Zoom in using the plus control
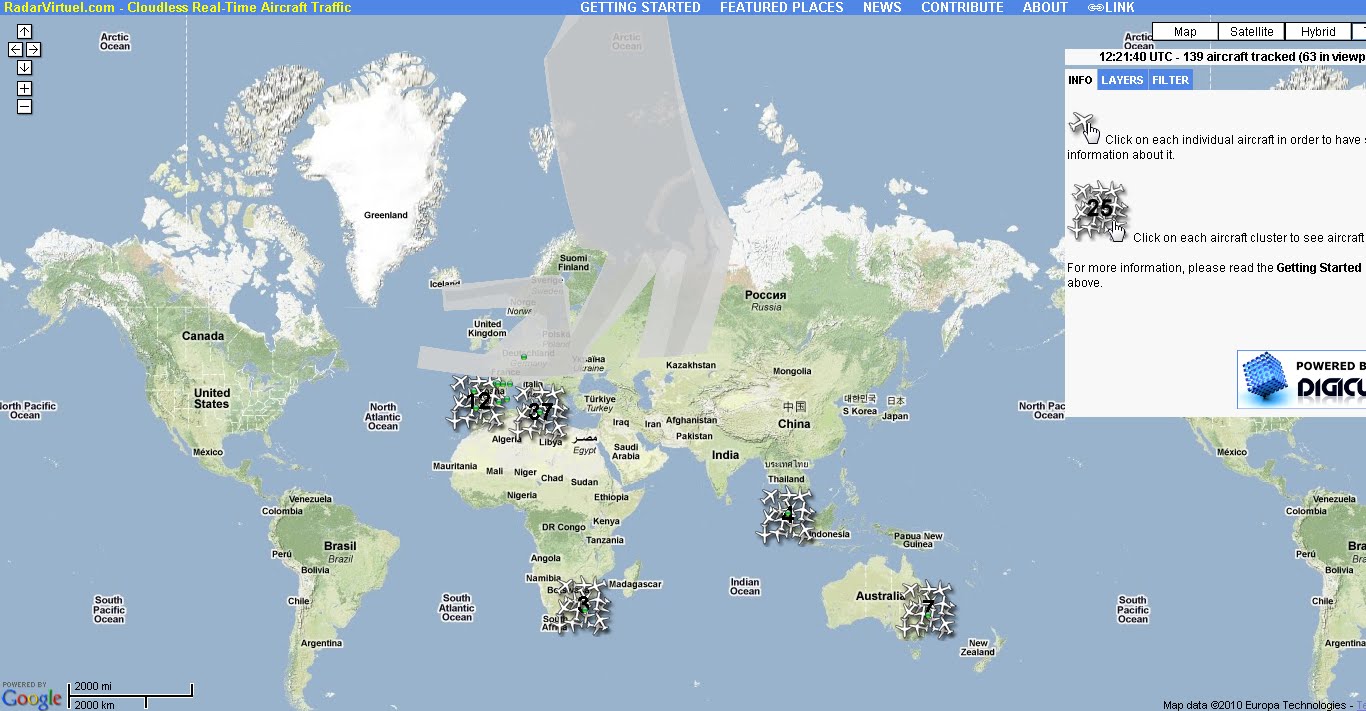 [x=23, y=88]
